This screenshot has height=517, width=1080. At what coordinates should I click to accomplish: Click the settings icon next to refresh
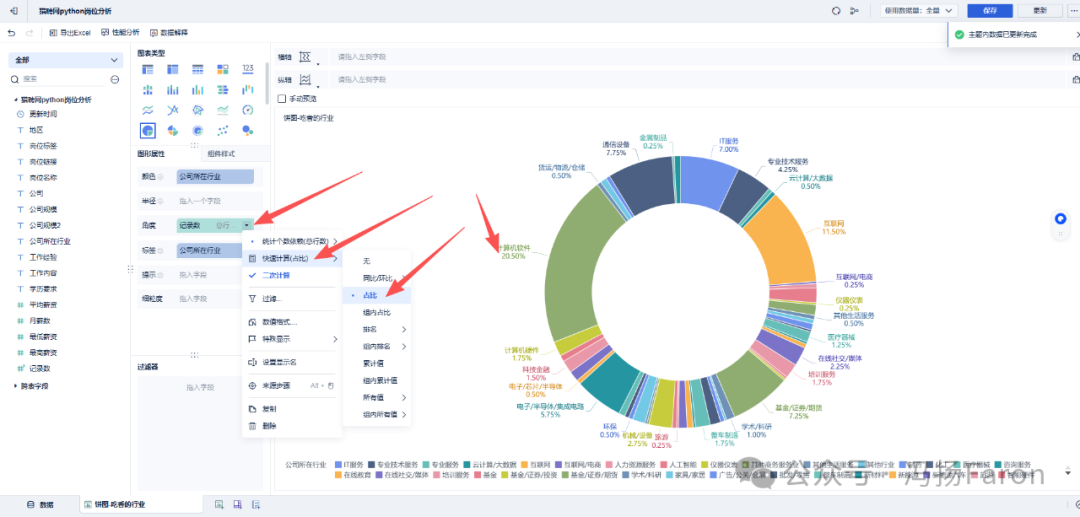coord(856,11)
